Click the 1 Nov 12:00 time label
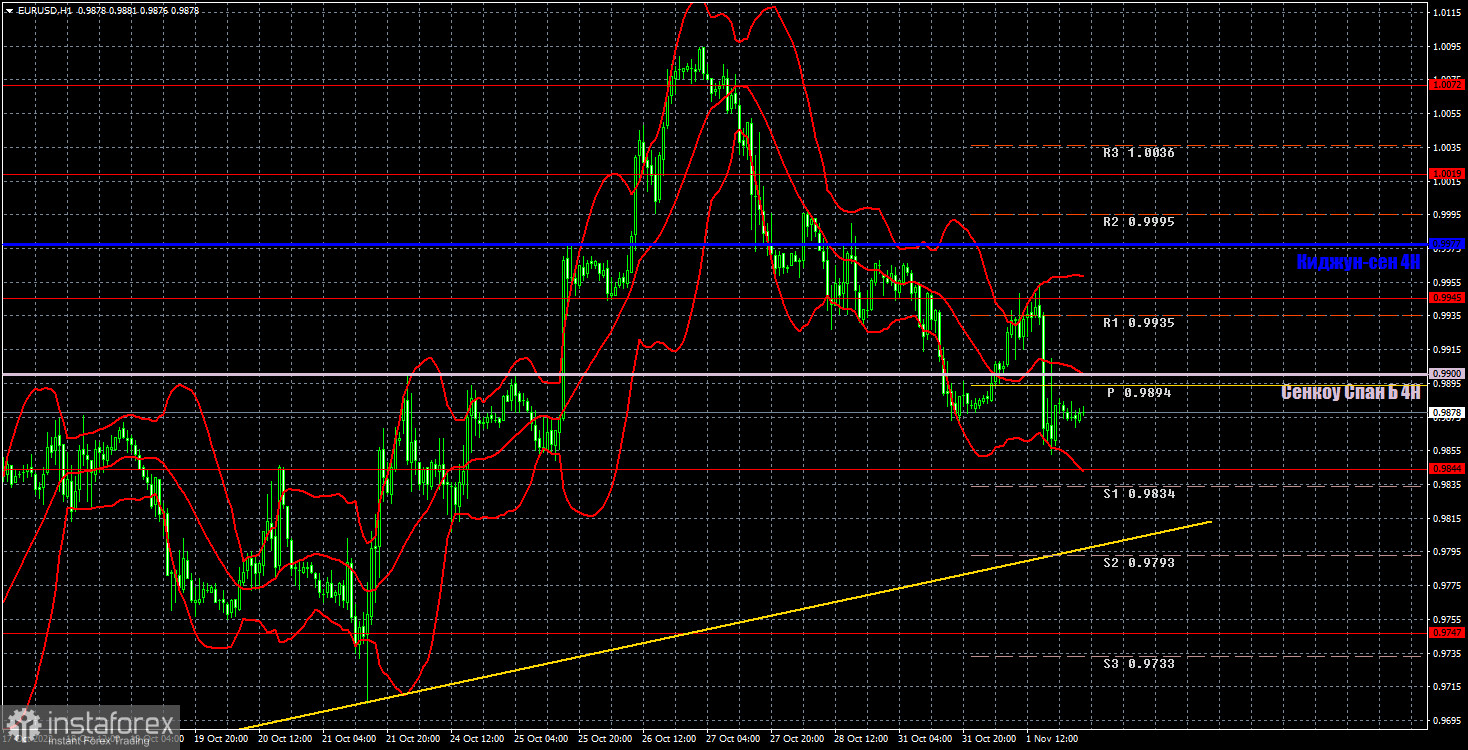Viewport: 1468px width, 750px height. point(1054,740)
